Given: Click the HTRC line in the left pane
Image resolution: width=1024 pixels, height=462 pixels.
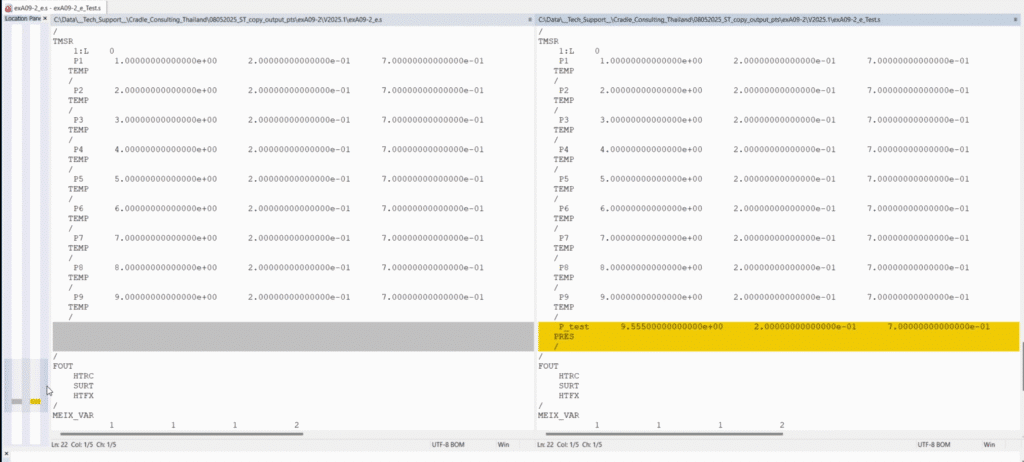Looking at the screenshot, I should 84,376.
